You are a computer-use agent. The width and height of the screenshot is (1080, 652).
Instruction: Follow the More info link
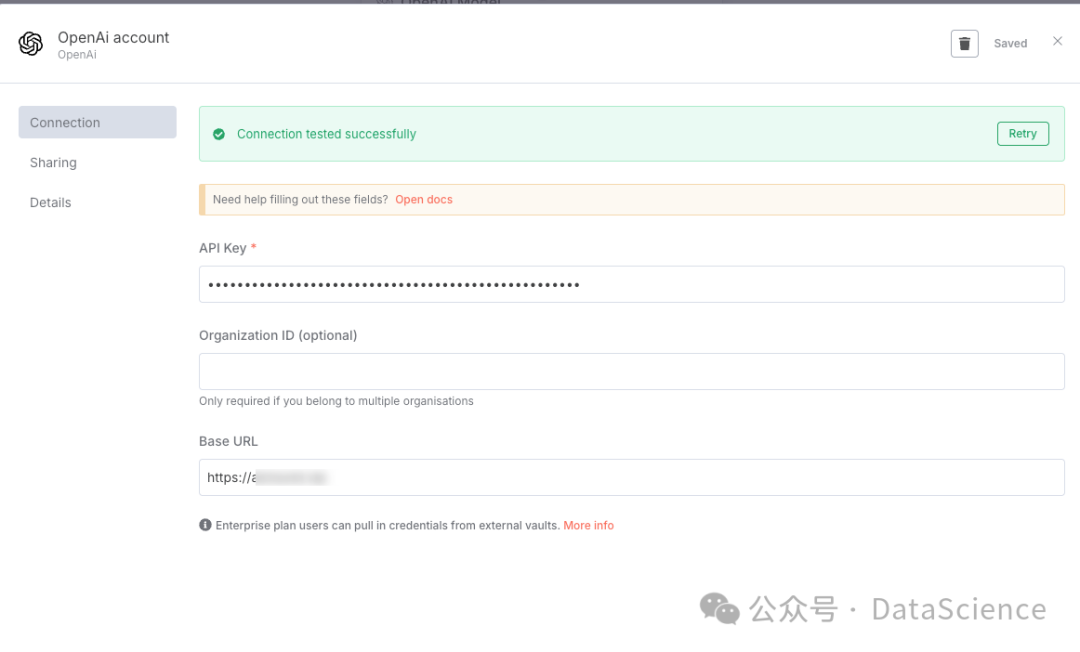pos(588,525)
